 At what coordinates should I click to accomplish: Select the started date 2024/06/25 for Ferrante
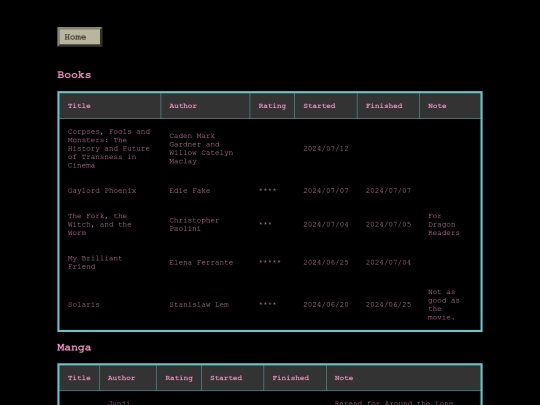coord(326,262)
